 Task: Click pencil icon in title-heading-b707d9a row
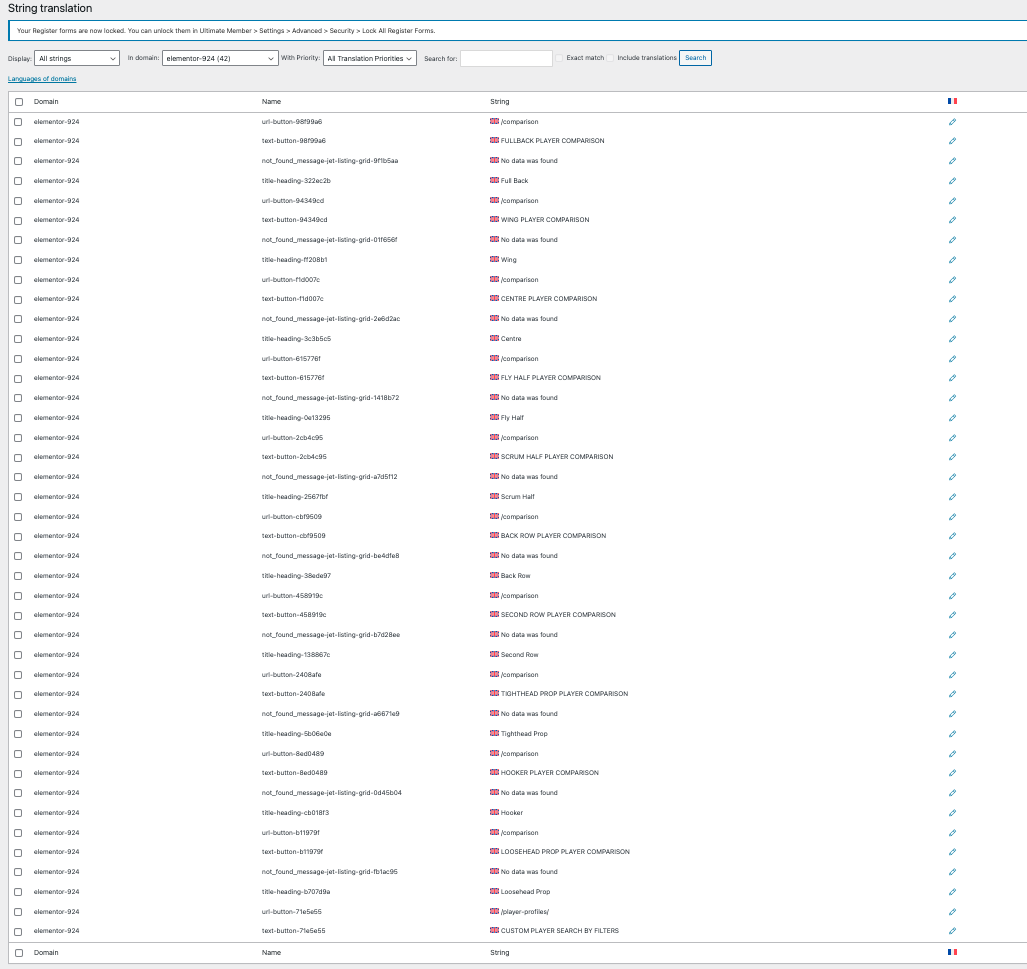point(952,892)
